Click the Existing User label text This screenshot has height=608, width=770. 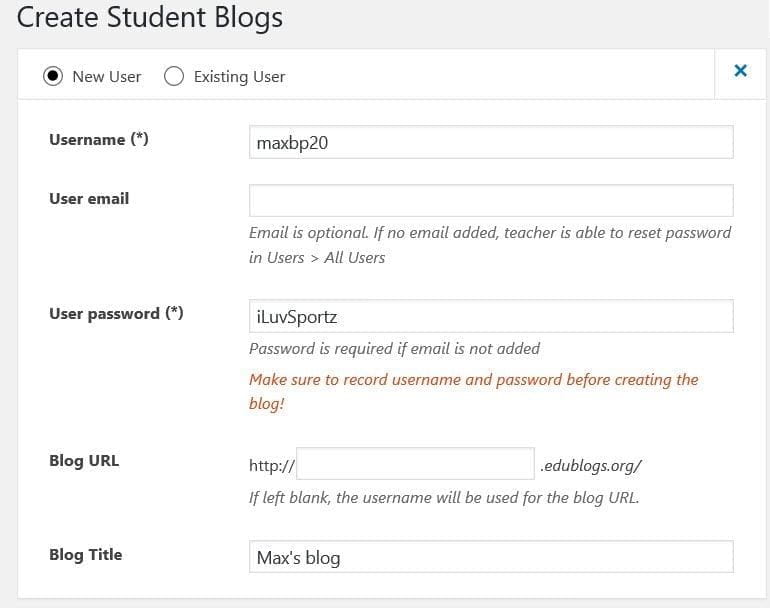pyautogui.click(x=239, y=77)
